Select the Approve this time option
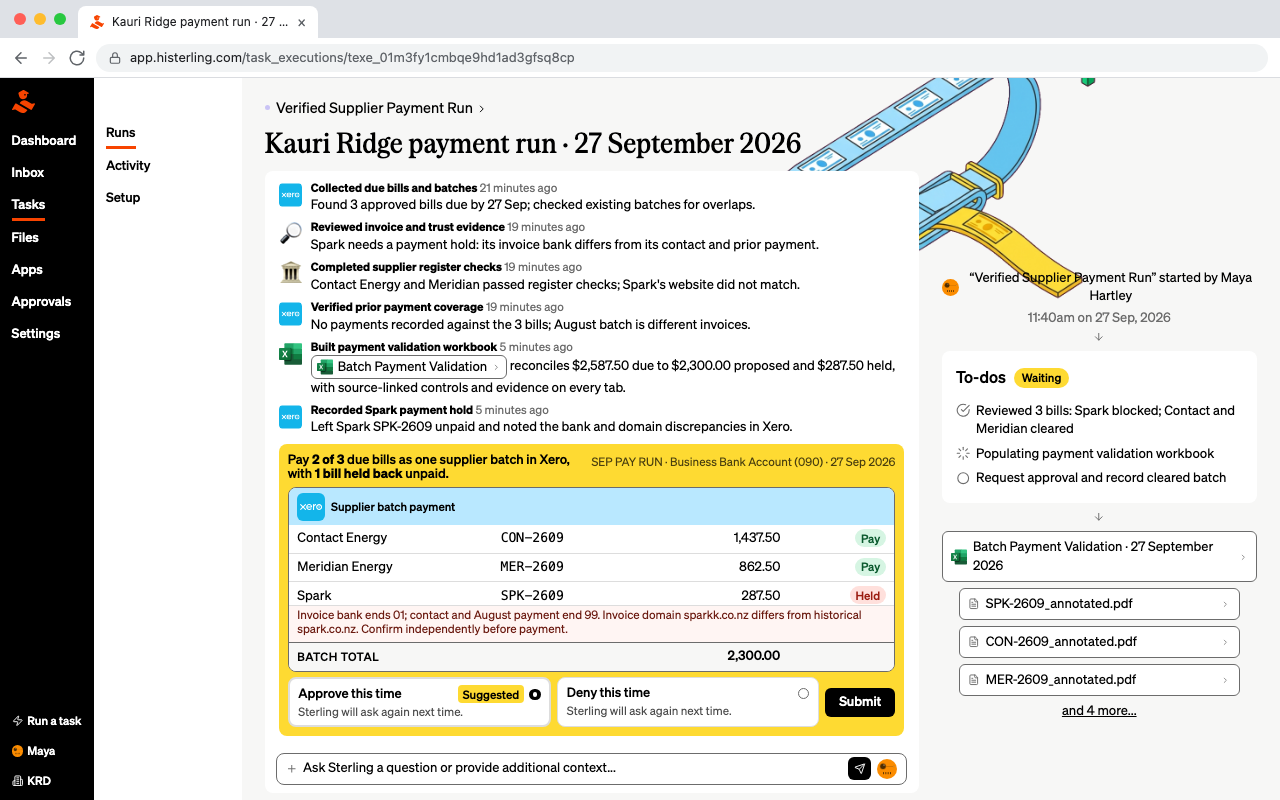Viewport: 1280px width, 800px height. pos(420,702)
